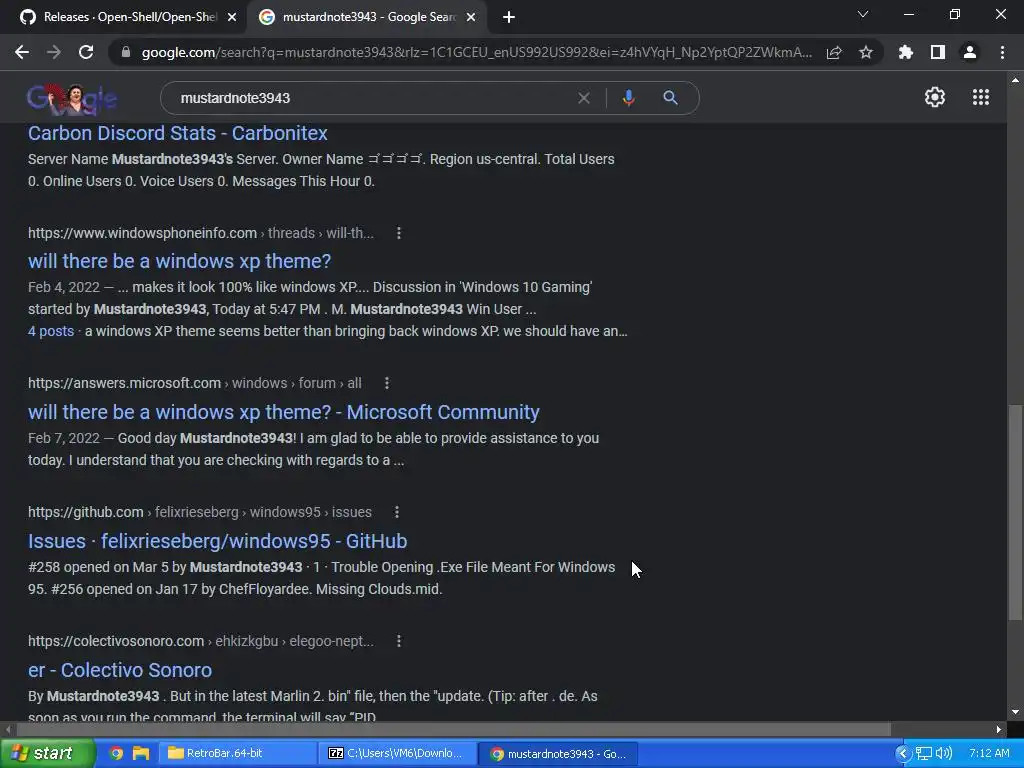Image resolution: width=1024 pixels, height=768 pixels.
Task: Click the https://github.com result URL text
Action: click(x=86, y=512)
